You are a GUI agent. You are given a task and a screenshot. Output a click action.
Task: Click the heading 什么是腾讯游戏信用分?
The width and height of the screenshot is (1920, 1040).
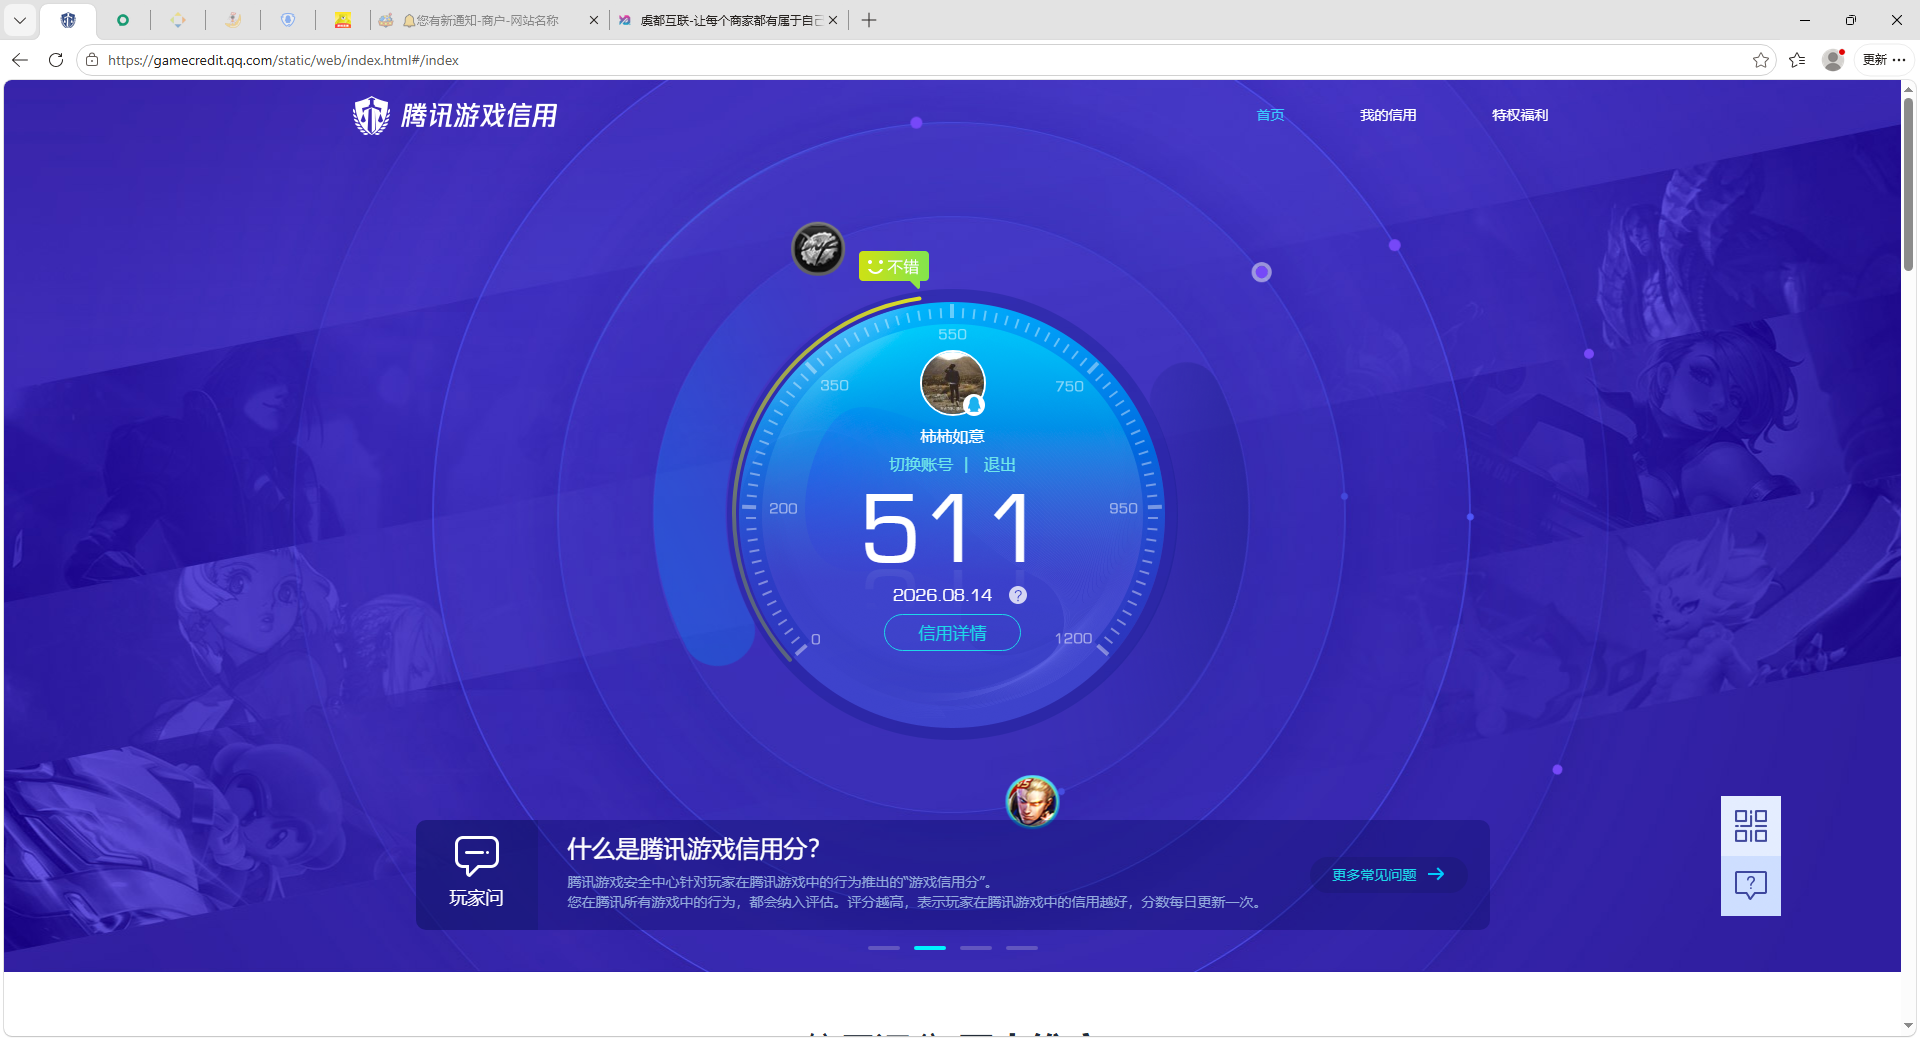click(x=694, y=849)
